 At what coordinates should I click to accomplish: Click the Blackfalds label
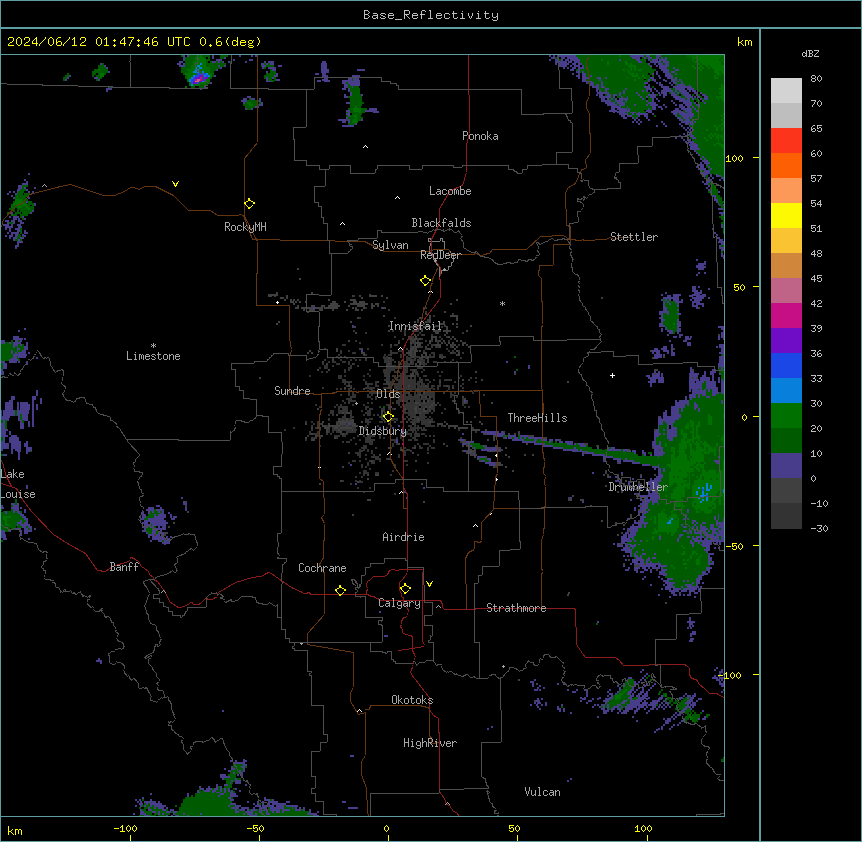[441, 223]
